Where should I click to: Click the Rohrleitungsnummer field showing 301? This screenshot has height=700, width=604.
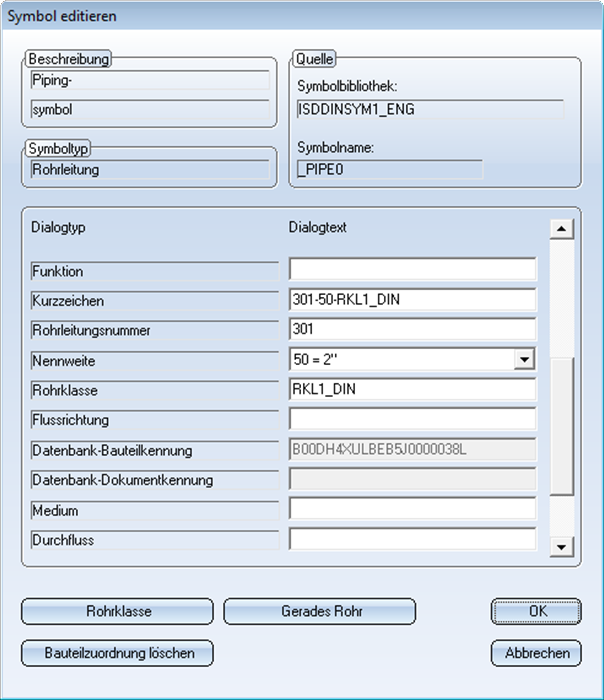coord(412,329)
